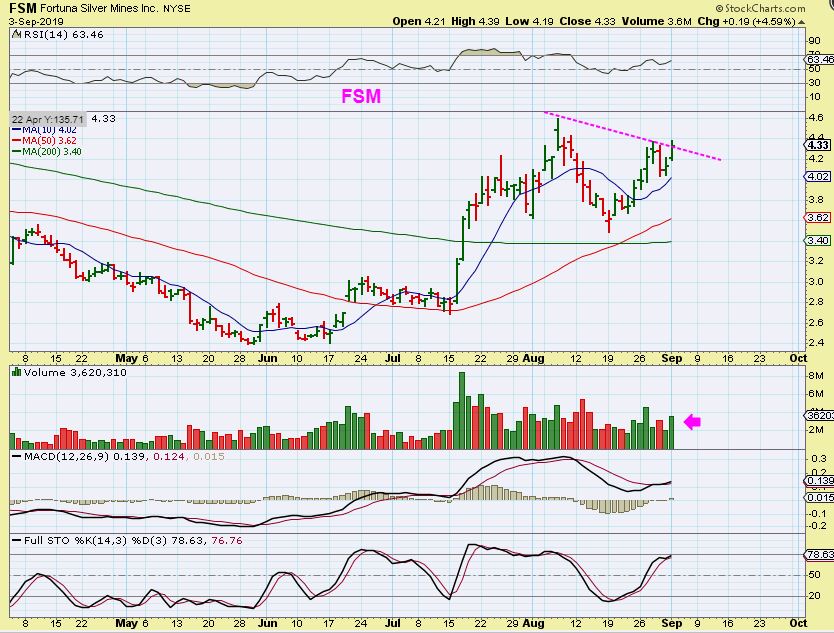The height and width of the screenshot is (633, 834).
Task: Click the 6M volume axis label
Action: point(816,394)
